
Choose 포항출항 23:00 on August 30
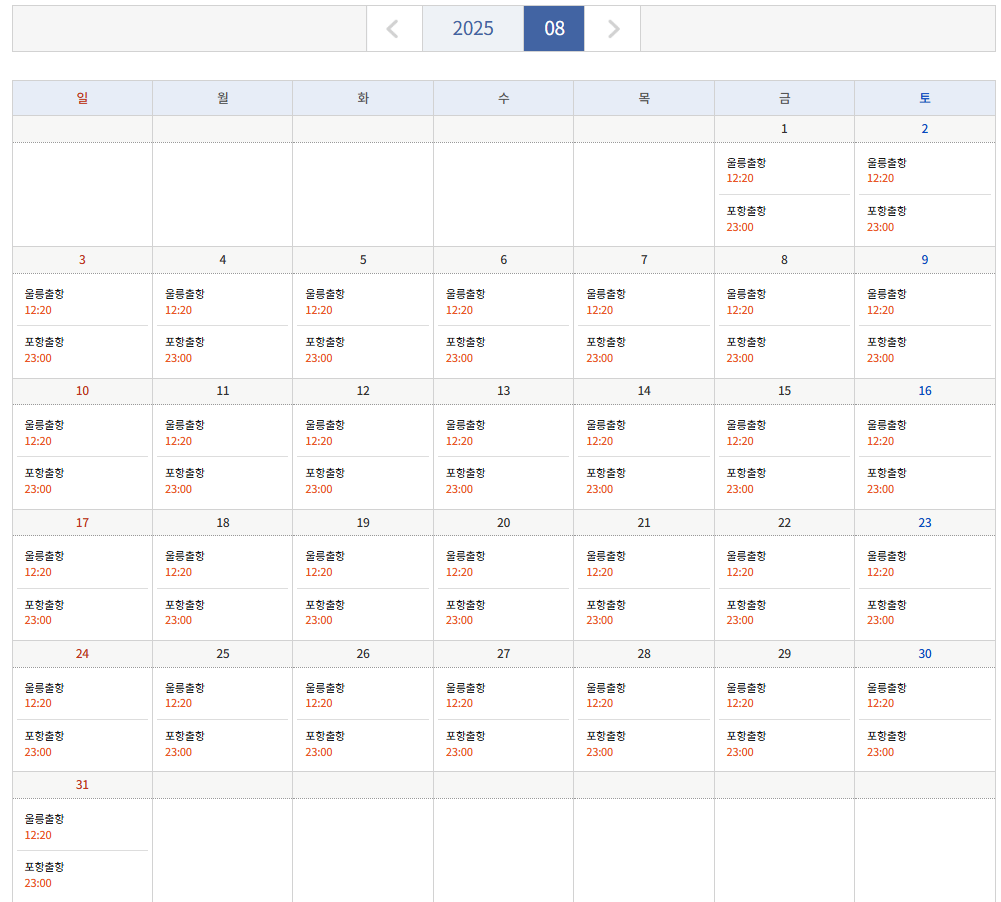[x=887, y=744]
